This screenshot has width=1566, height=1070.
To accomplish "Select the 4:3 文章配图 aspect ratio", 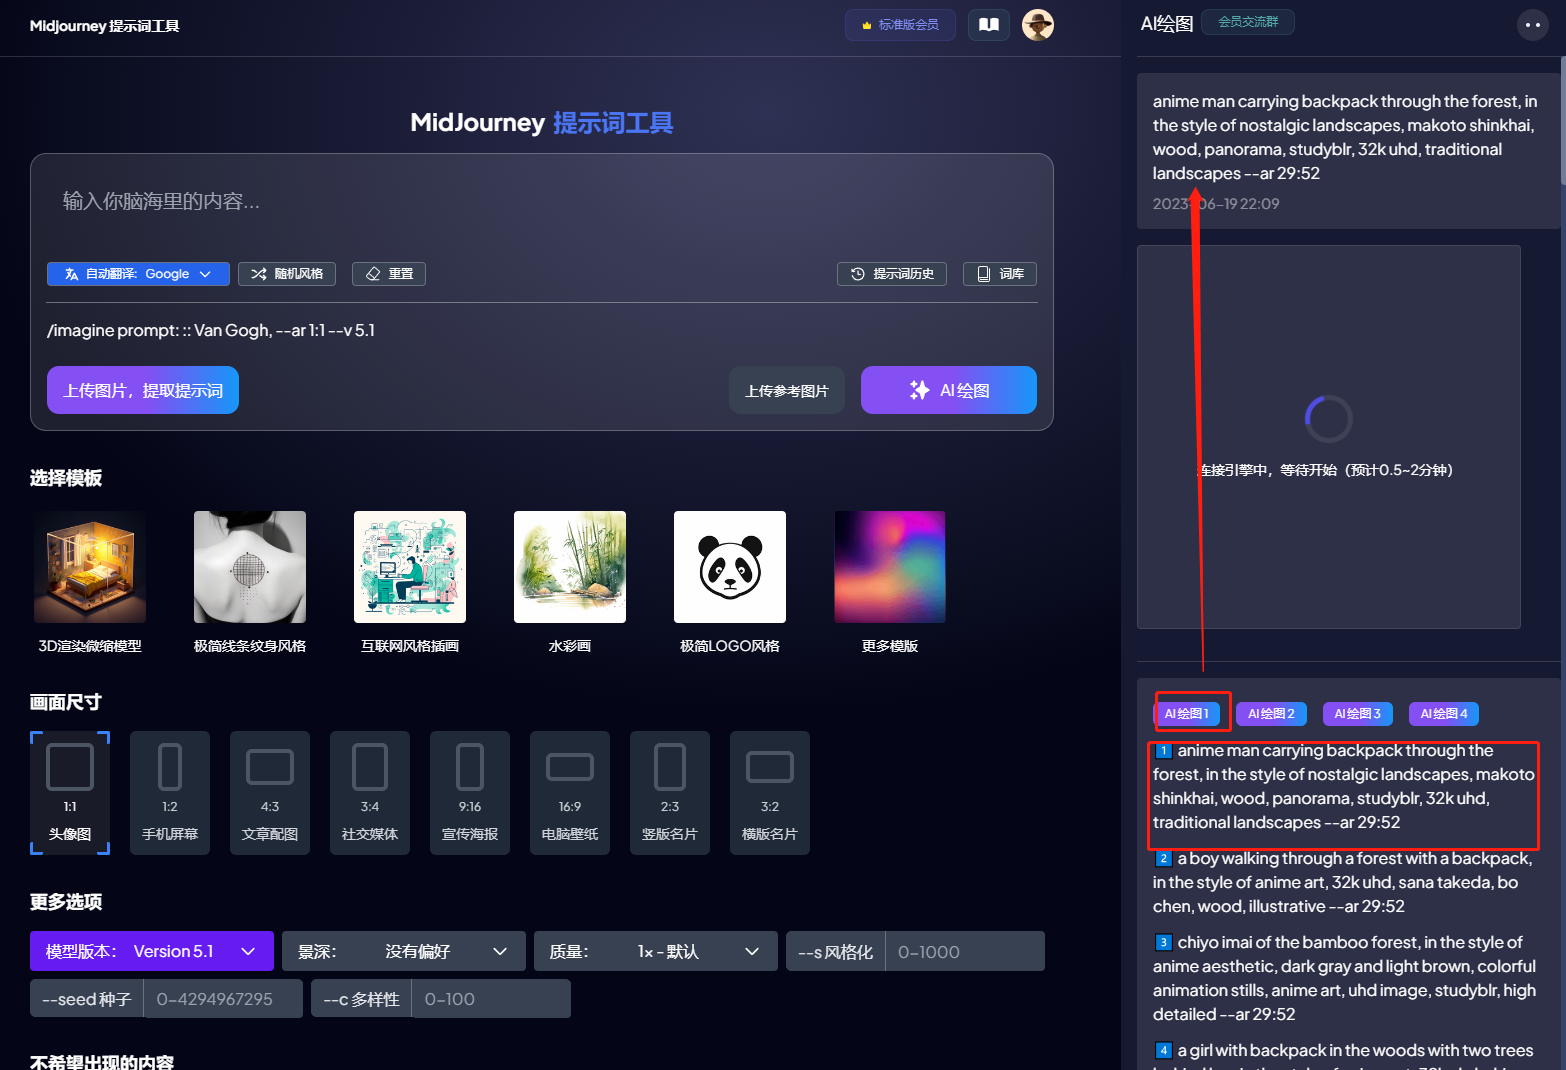I will (270, 793).
